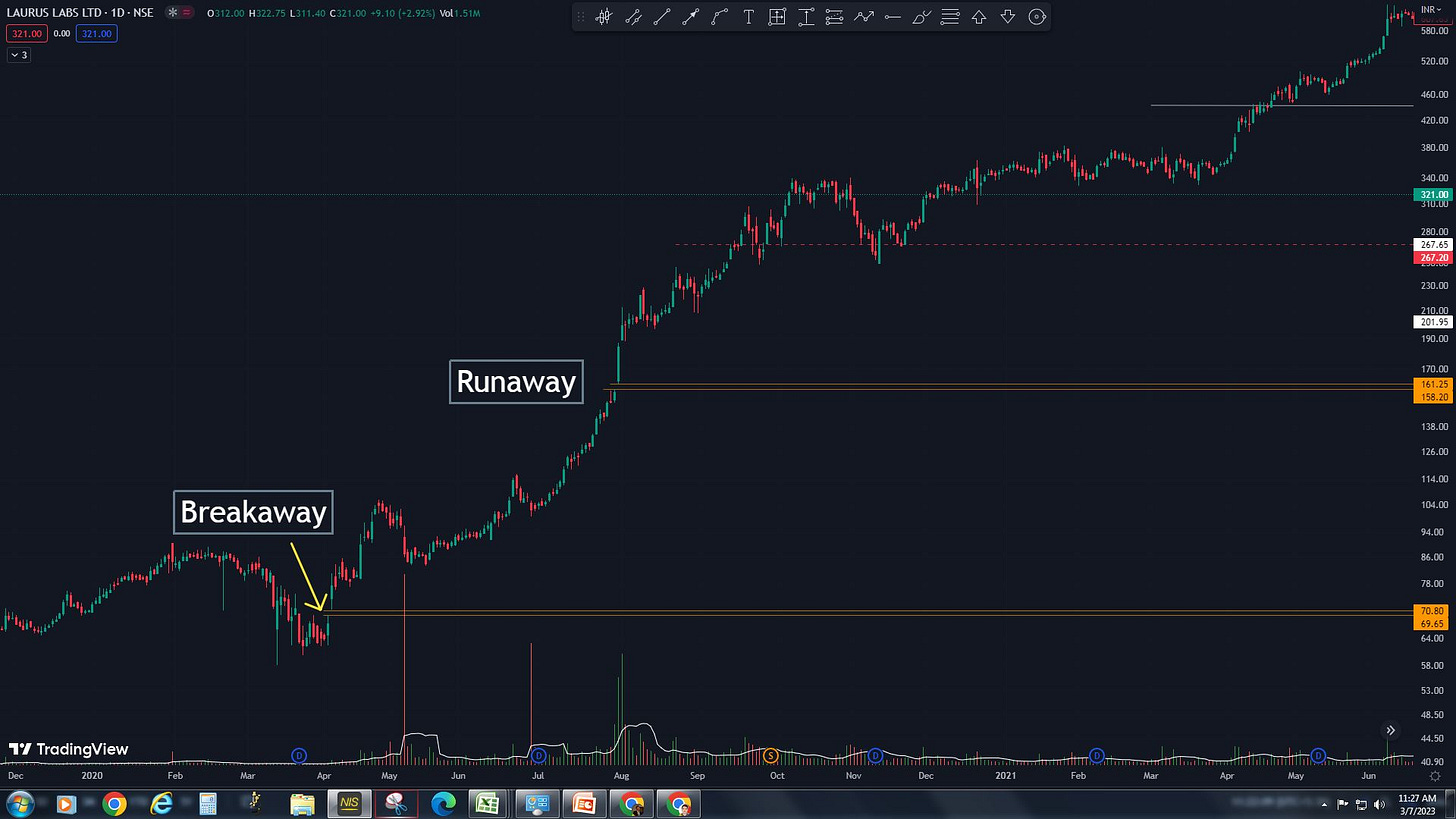The width and height of the screenshot is (1456, 819).
Task: Open Microsoft Edge from the taskbar
Action: click(444, 804)
